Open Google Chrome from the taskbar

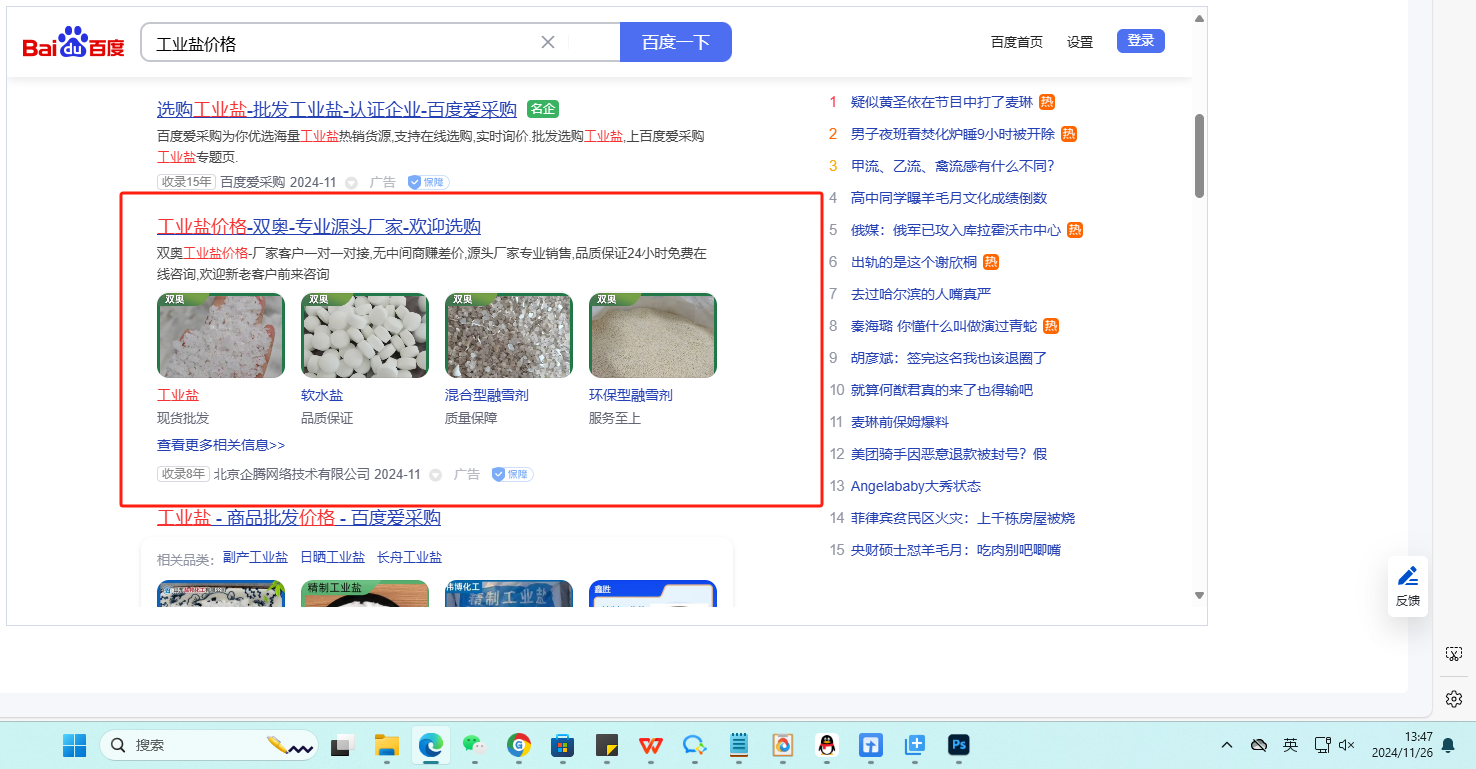point(518,745)
